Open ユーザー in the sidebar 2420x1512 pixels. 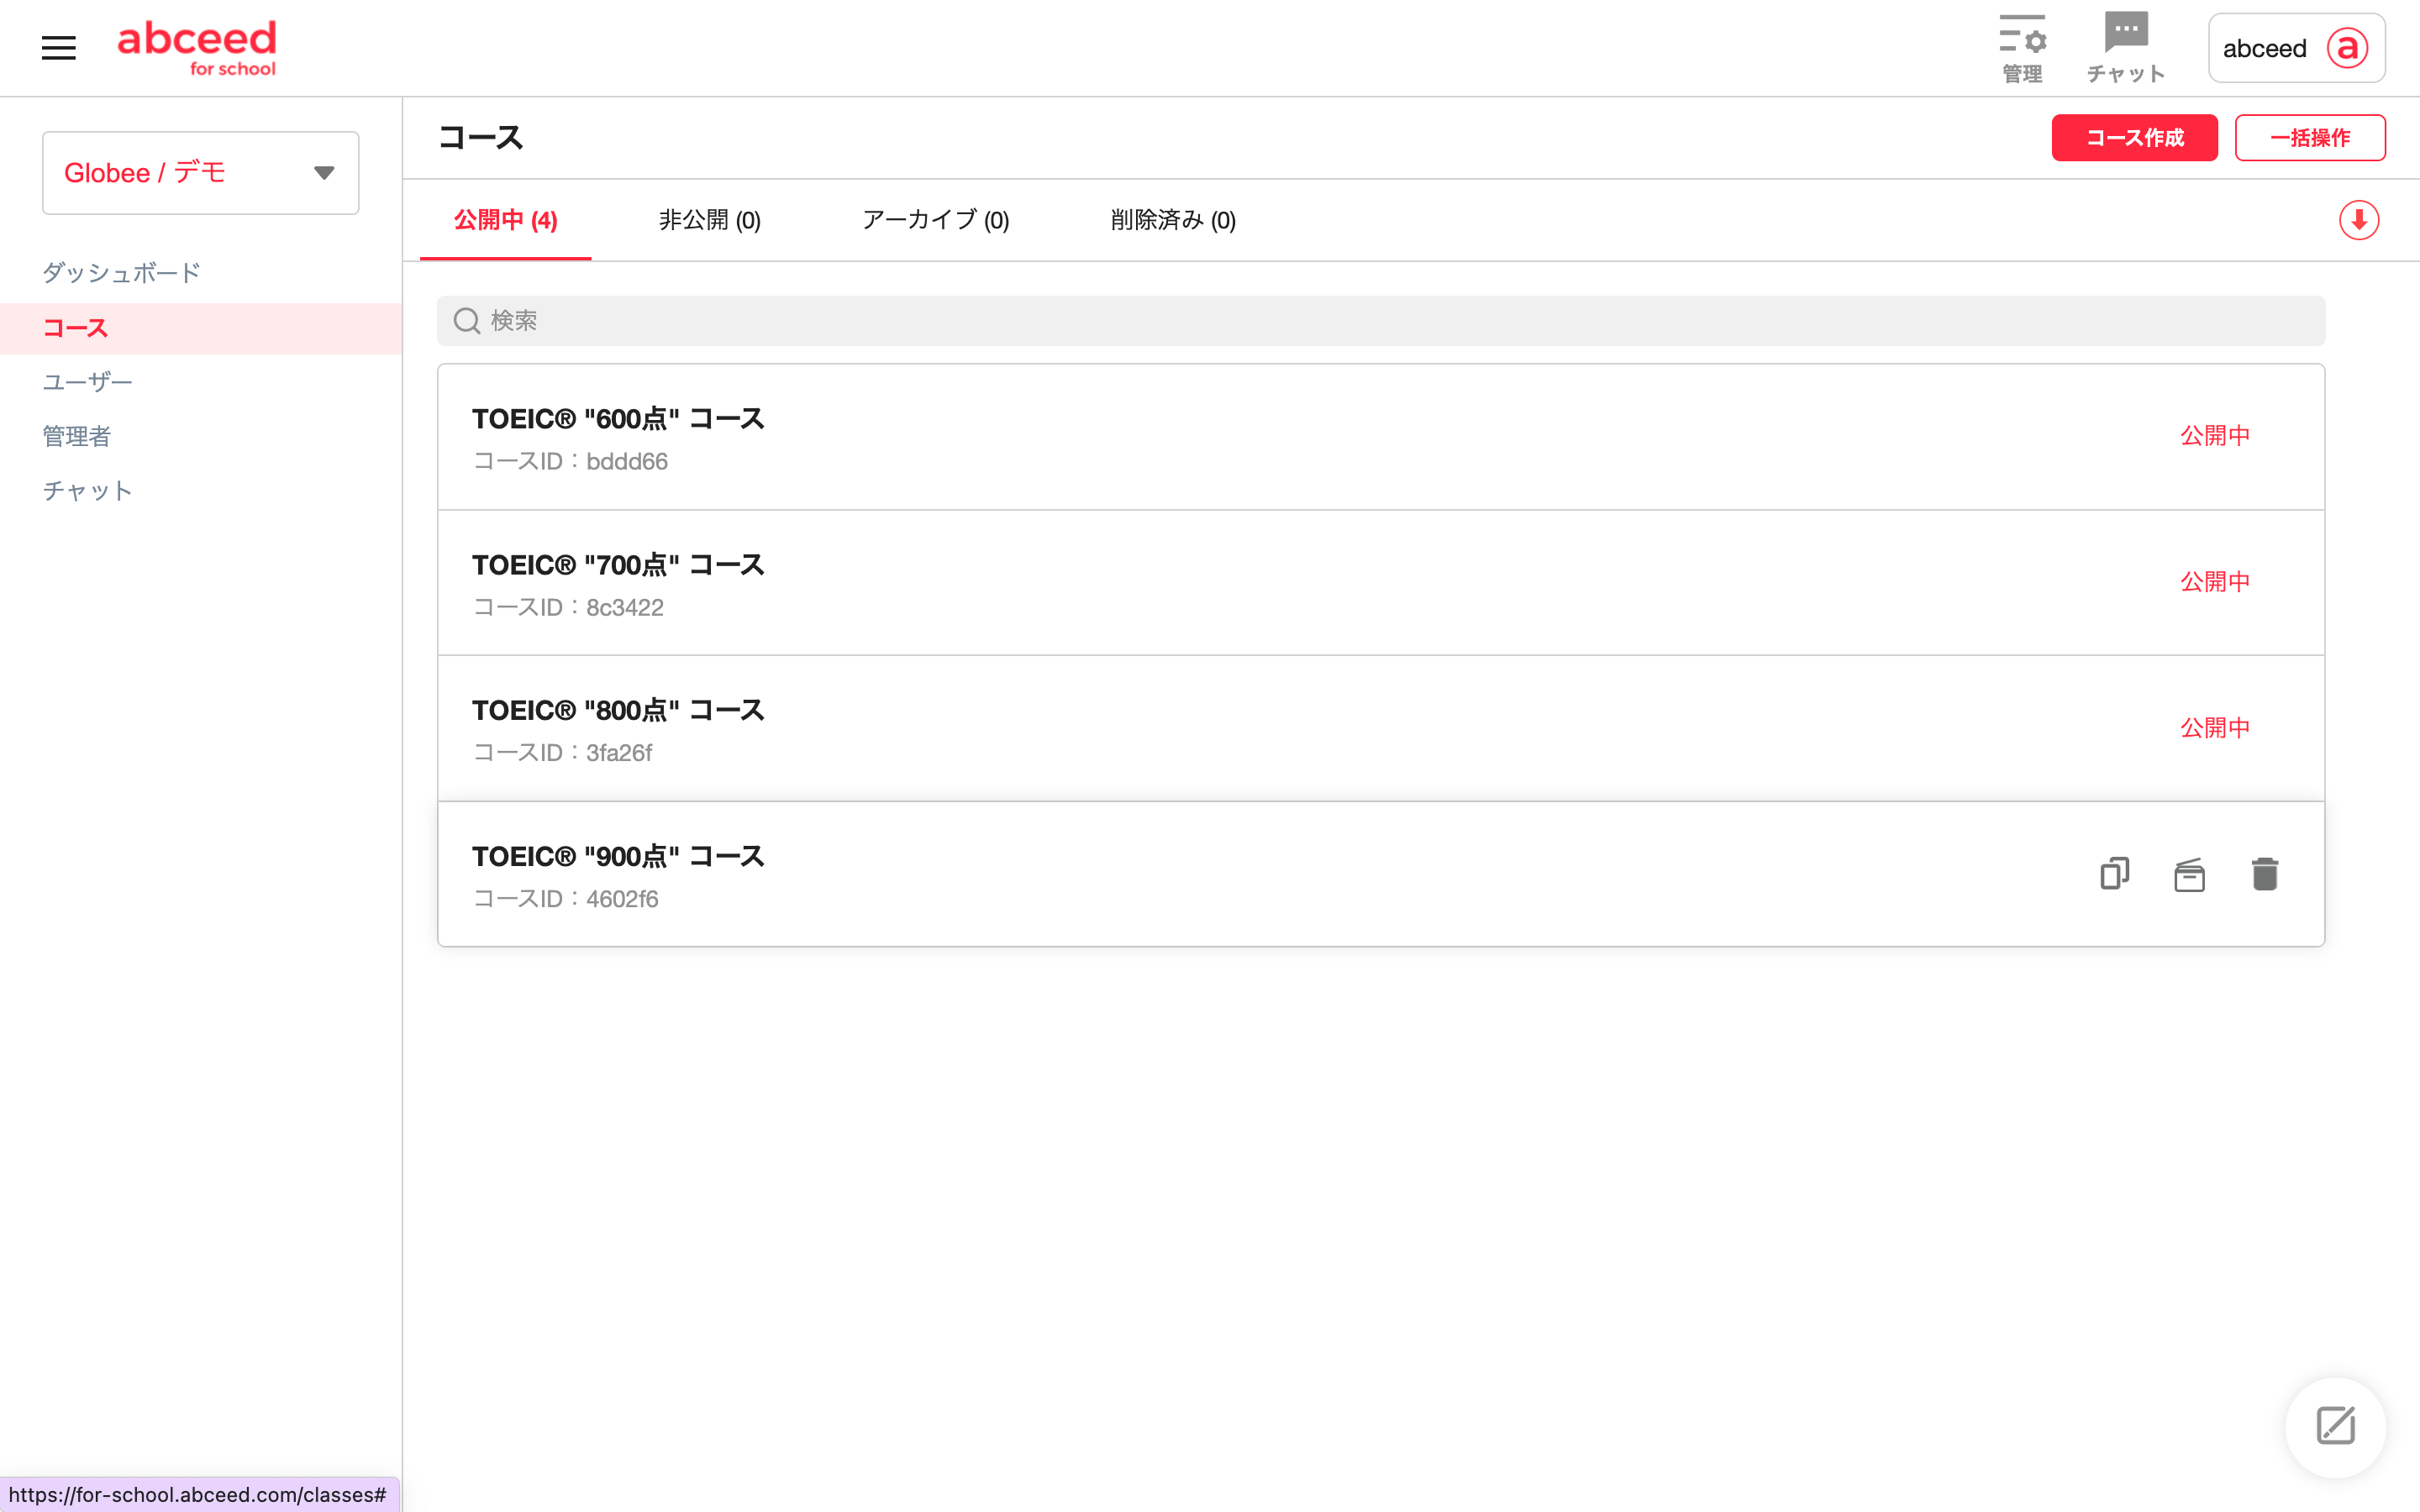coord(87,382)
